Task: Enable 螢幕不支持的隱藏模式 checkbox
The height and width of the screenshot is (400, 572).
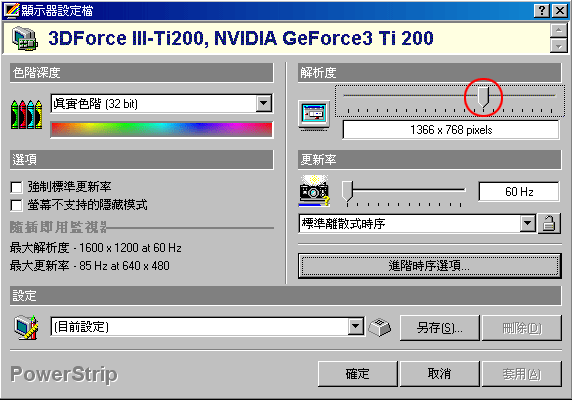Action: 16,205
